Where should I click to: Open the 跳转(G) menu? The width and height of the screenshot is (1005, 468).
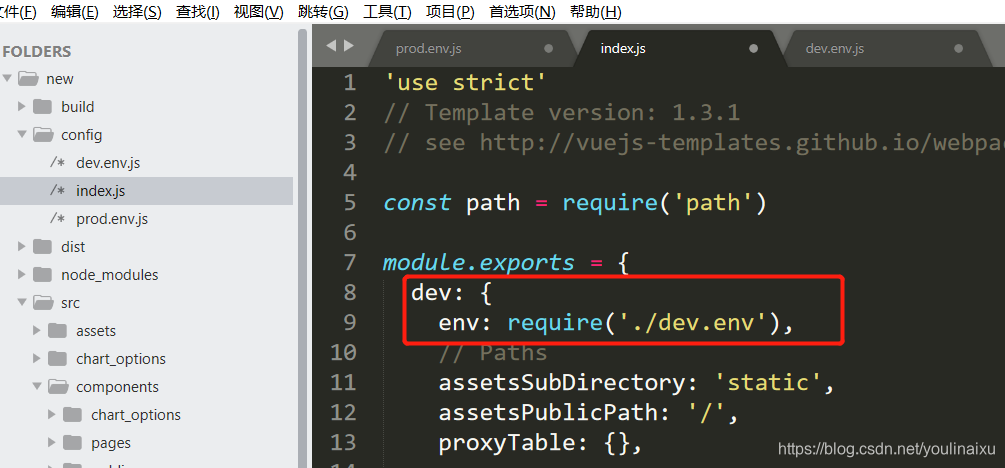324,12
